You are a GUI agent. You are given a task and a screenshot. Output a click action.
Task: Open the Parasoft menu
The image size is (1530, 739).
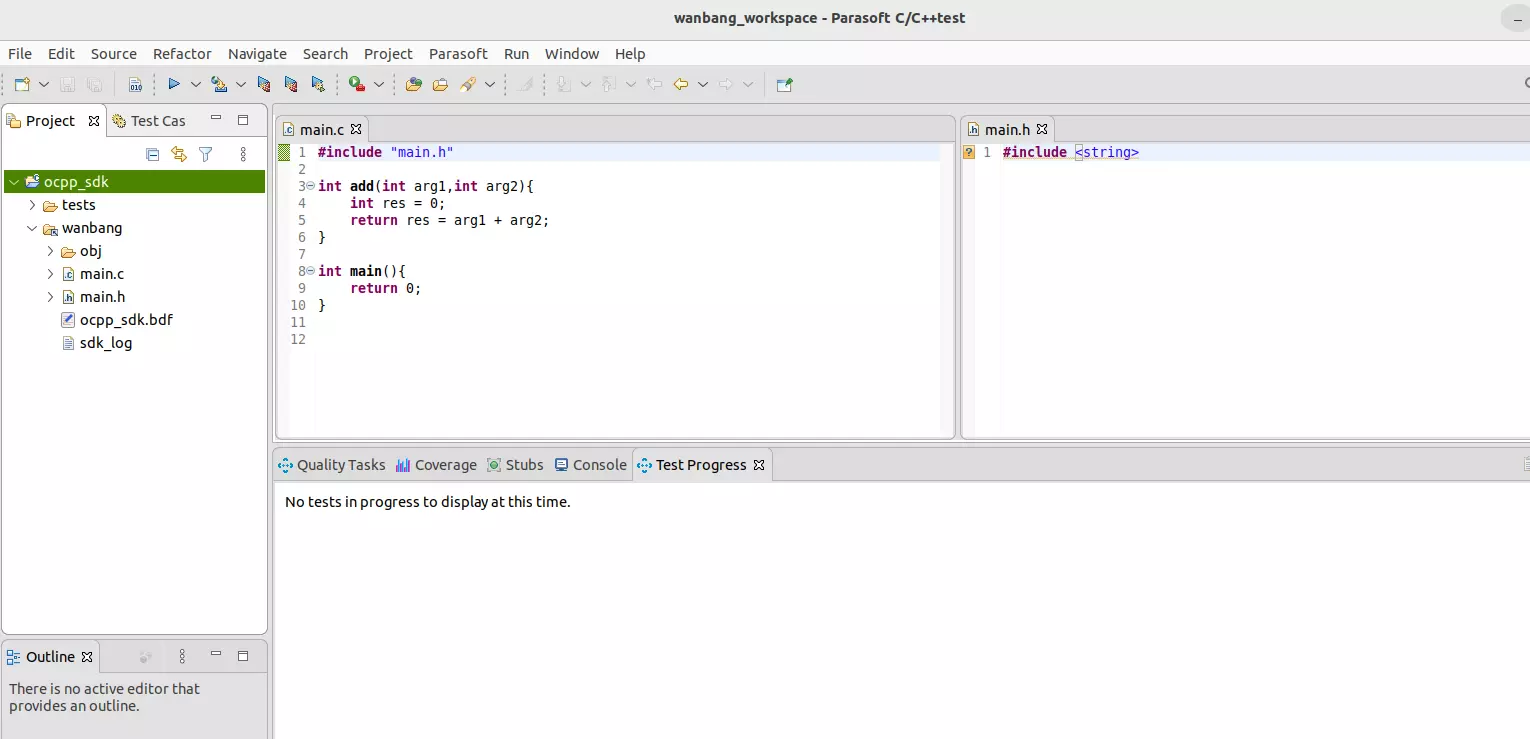(458, 54)
